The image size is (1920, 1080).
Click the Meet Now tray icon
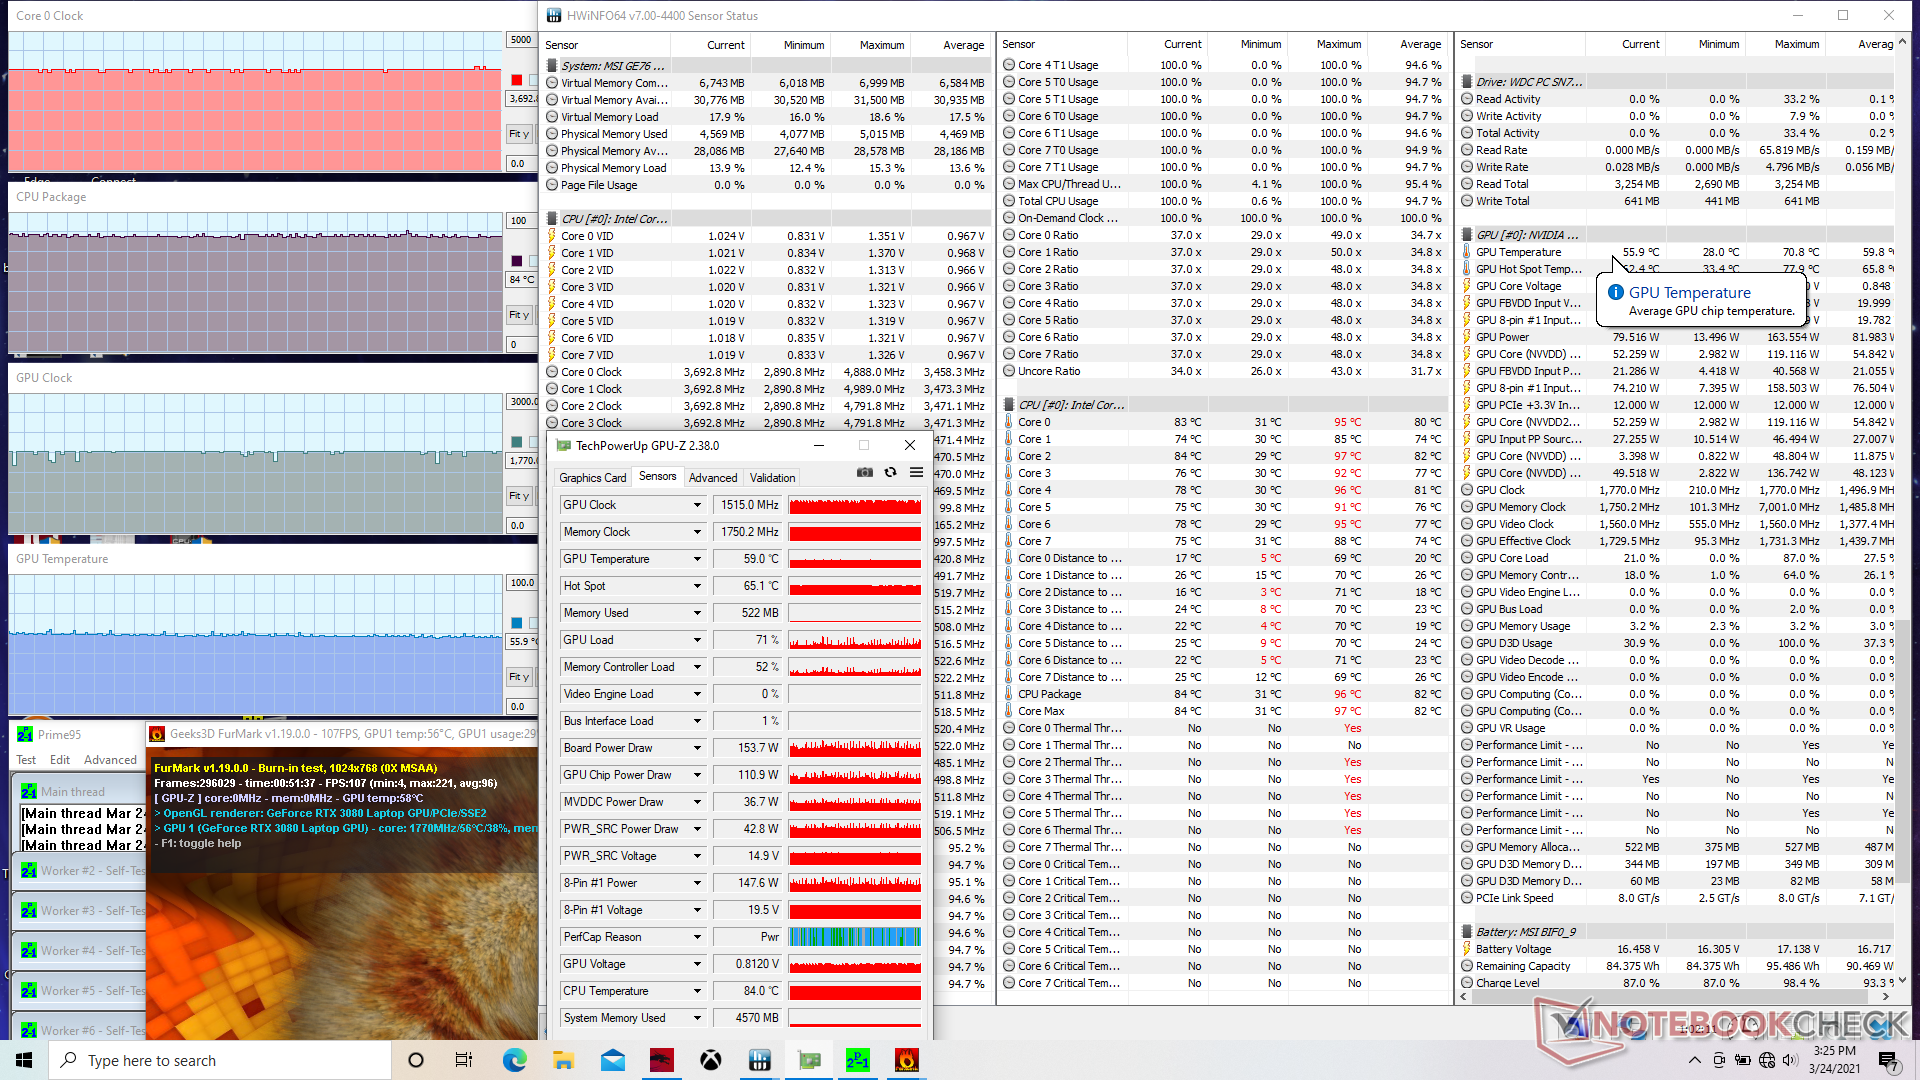tap(1718, 1060)
